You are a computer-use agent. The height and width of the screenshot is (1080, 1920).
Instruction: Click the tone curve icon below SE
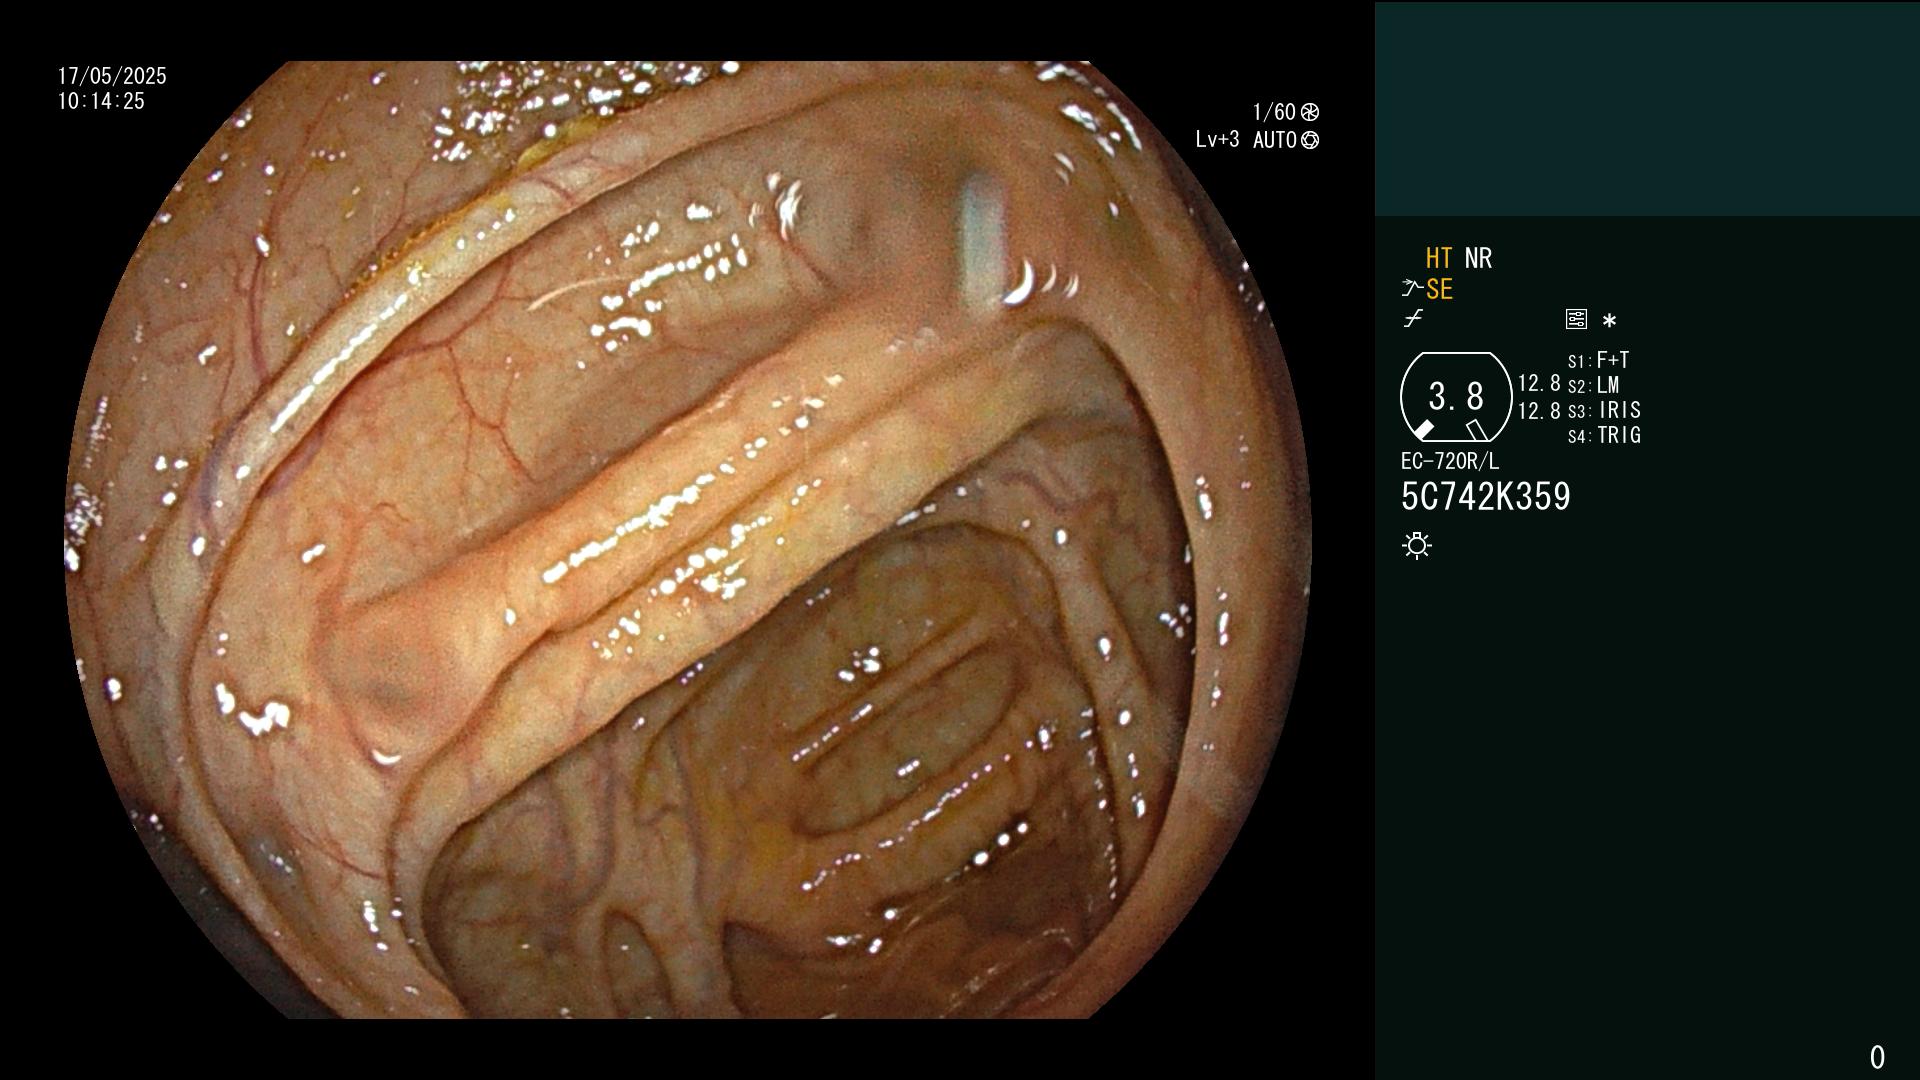pos(1413,319)
